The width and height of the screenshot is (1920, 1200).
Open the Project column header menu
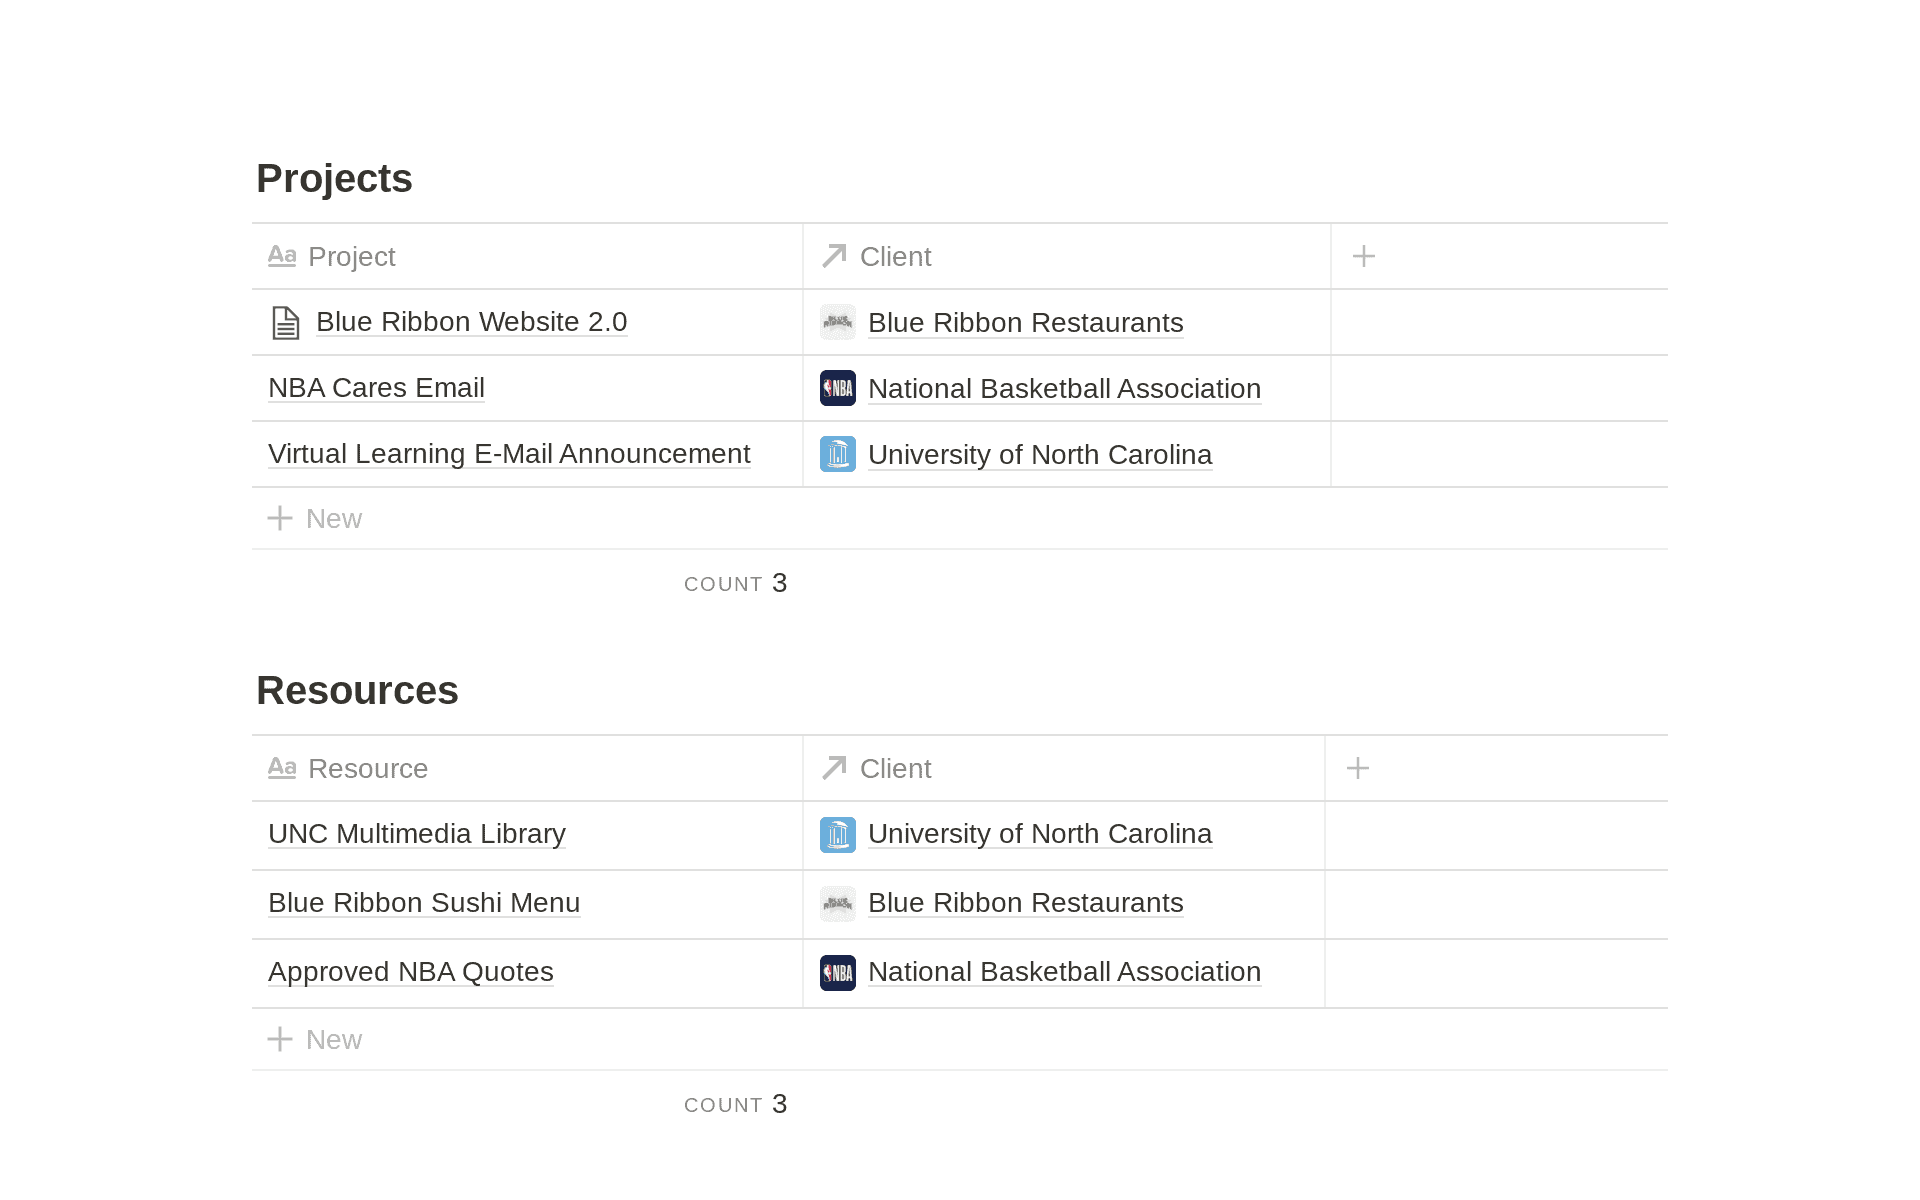(x=350, y=257)
